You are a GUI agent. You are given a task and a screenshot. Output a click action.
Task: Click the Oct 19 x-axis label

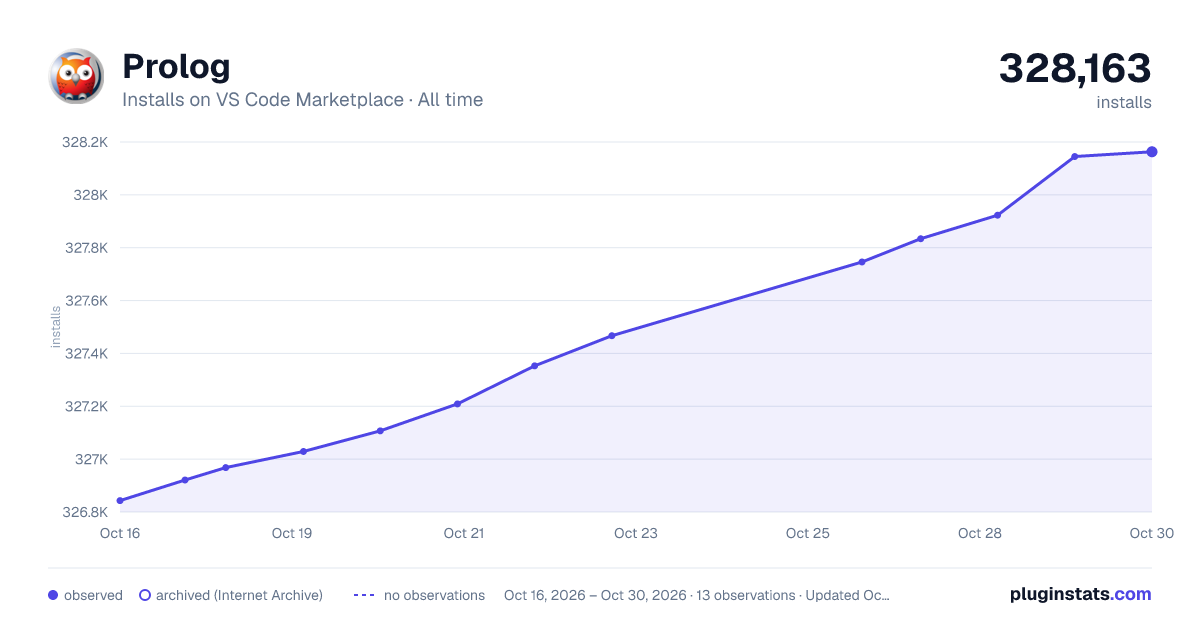point(292,533)
